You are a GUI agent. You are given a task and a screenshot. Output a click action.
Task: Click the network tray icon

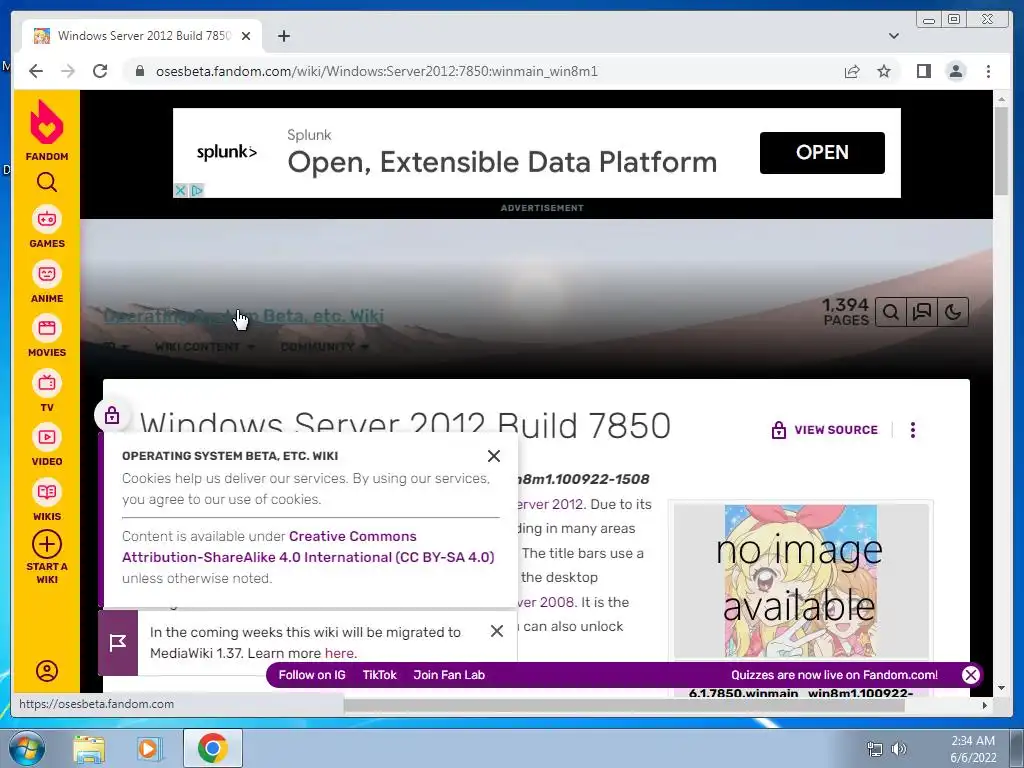pos(874,749)
